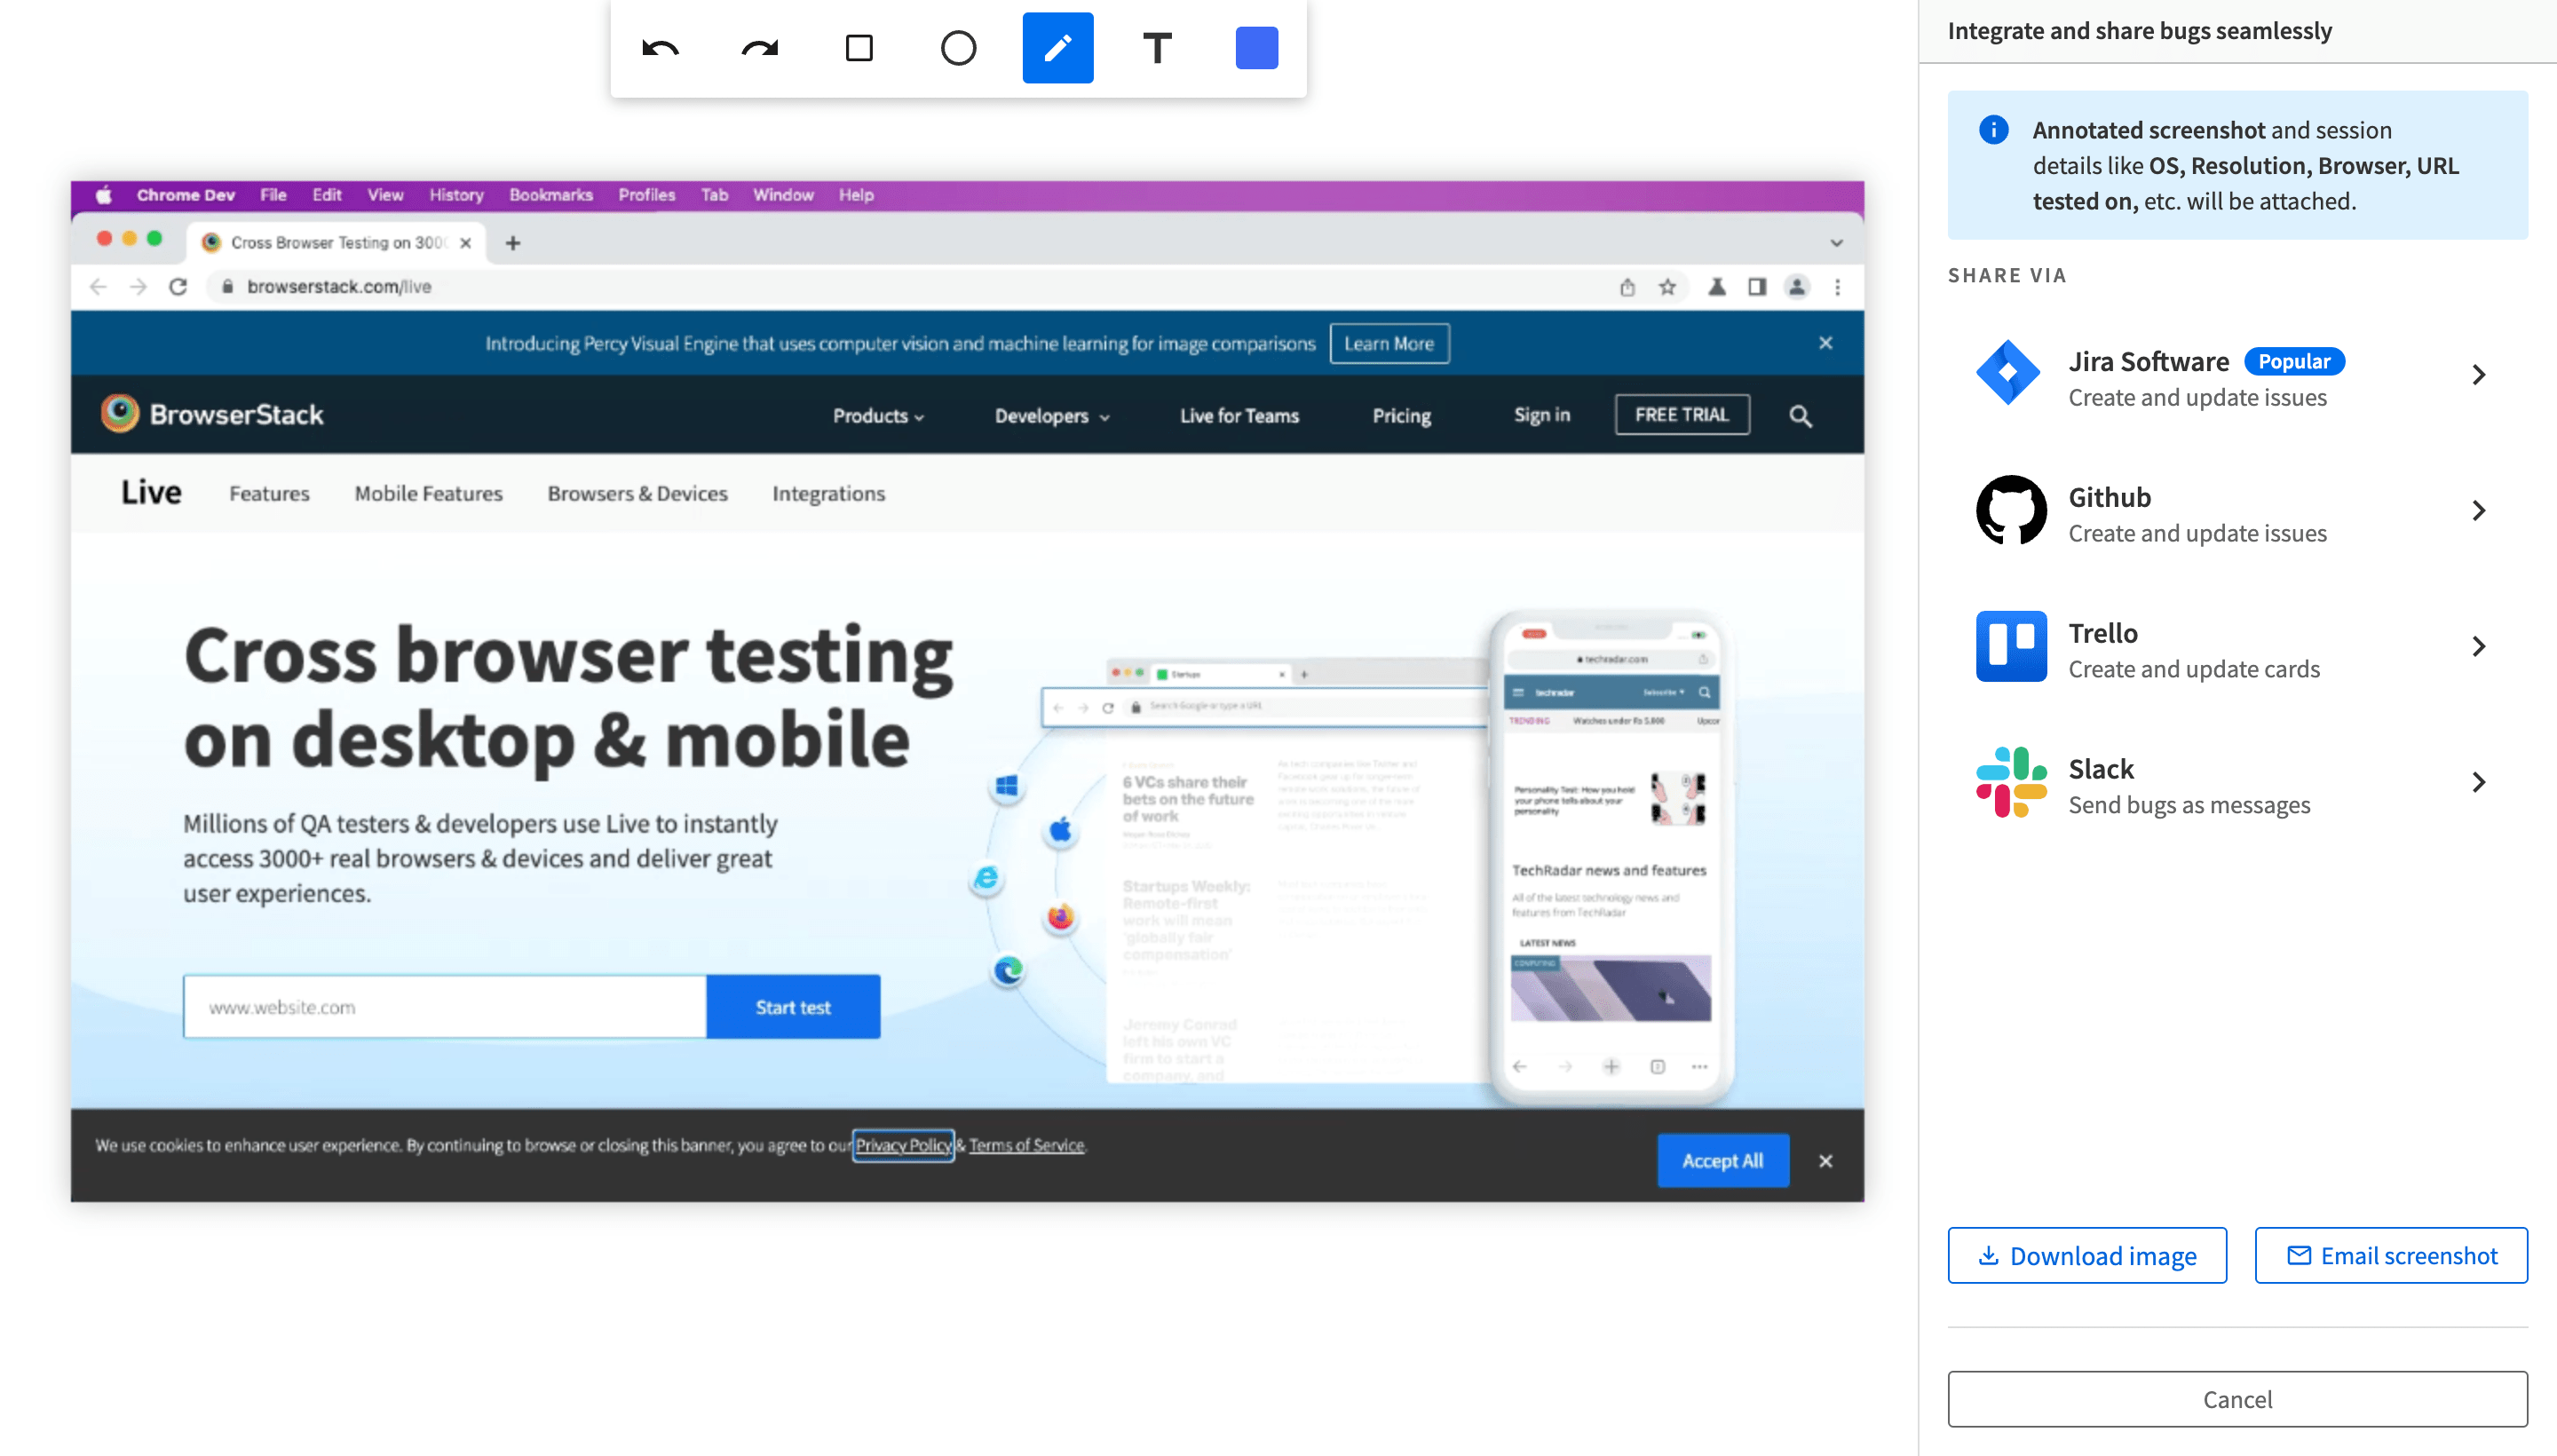Screen dimensions: 2557x1456
Task: Click the search icon in BrowserStack navbar
Action: coord(1800,415)
